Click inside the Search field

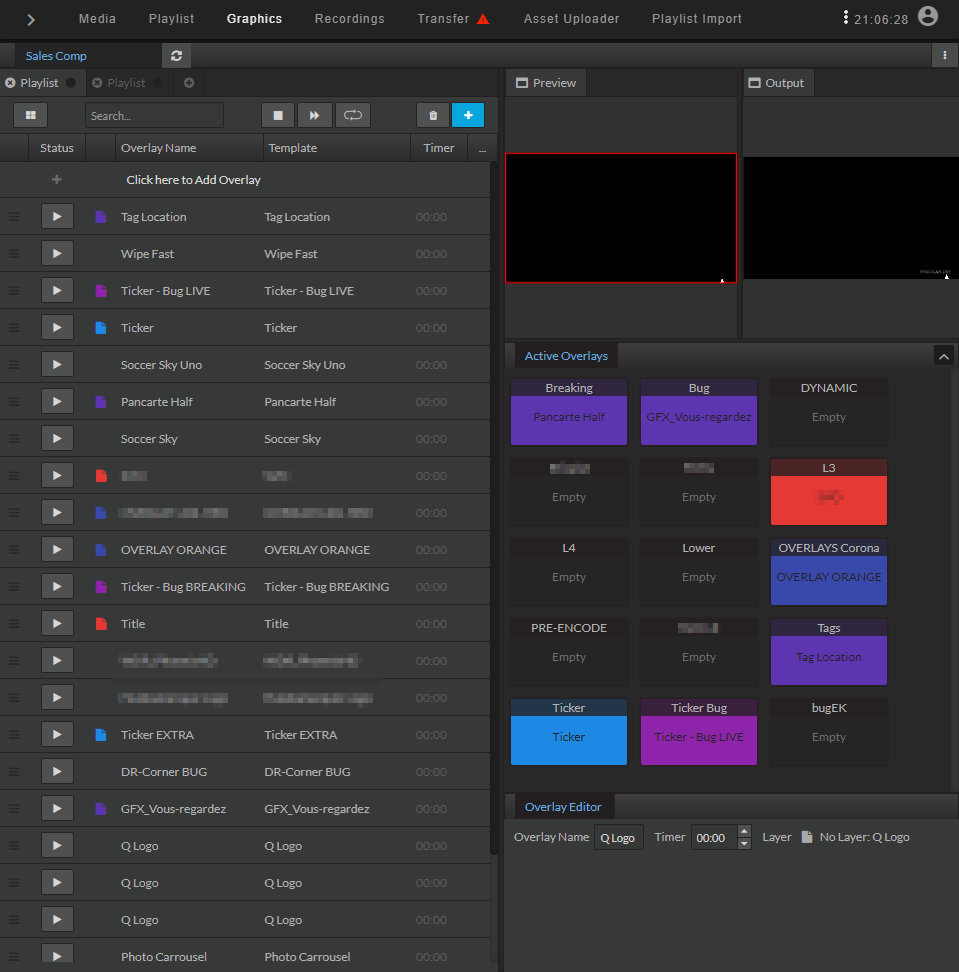pyautogui.click(x=153, y=115)
